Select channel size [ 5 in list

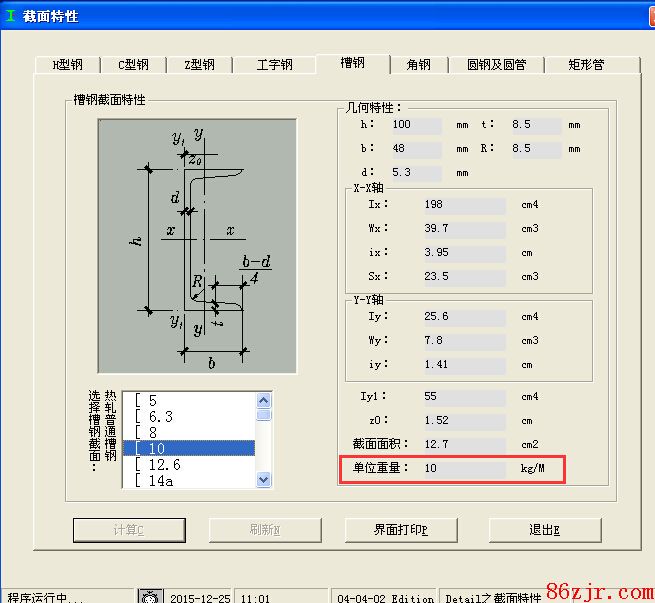tap(190, 401)
